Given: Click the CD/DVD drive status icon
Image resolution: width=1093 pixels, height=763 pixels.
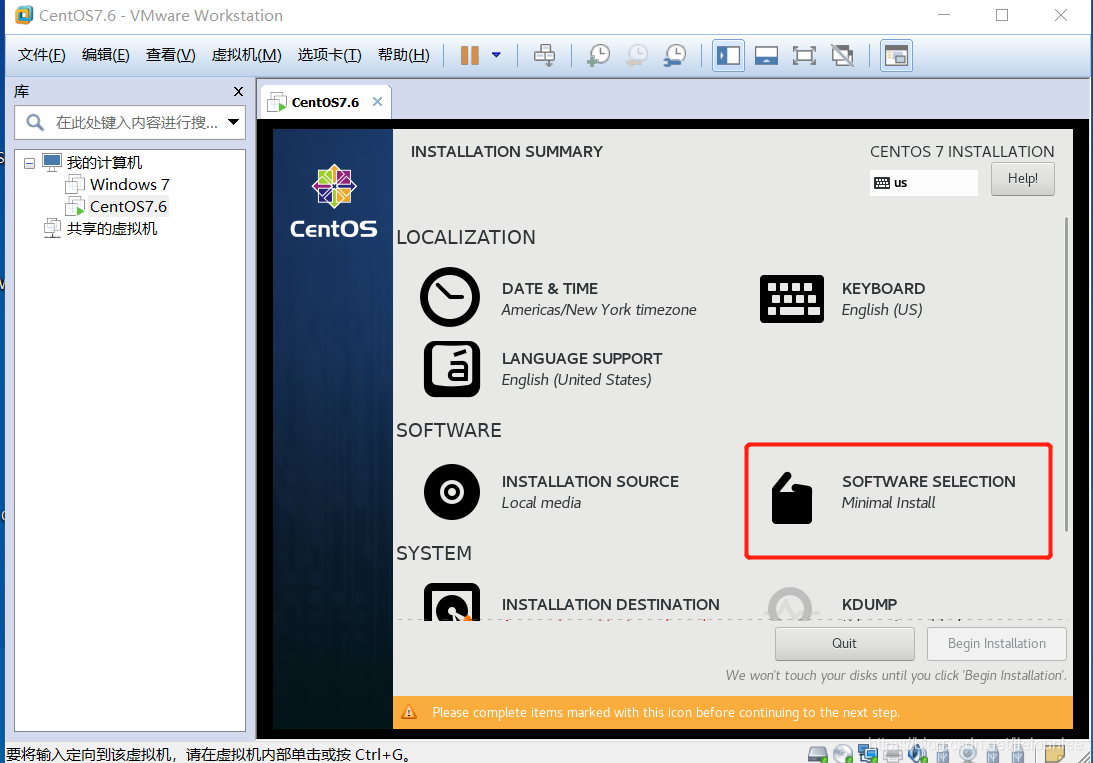Looking at the screenshot, I should [843, 754].
